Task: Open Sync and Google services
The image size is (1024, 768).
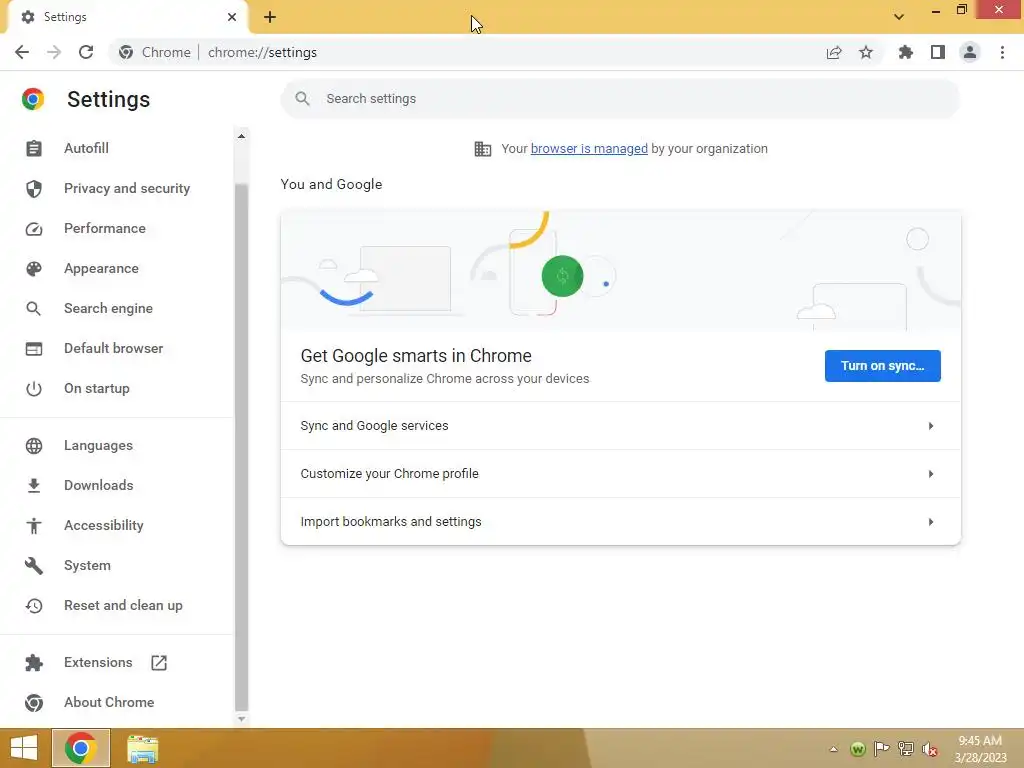Action: coord(620,426)
